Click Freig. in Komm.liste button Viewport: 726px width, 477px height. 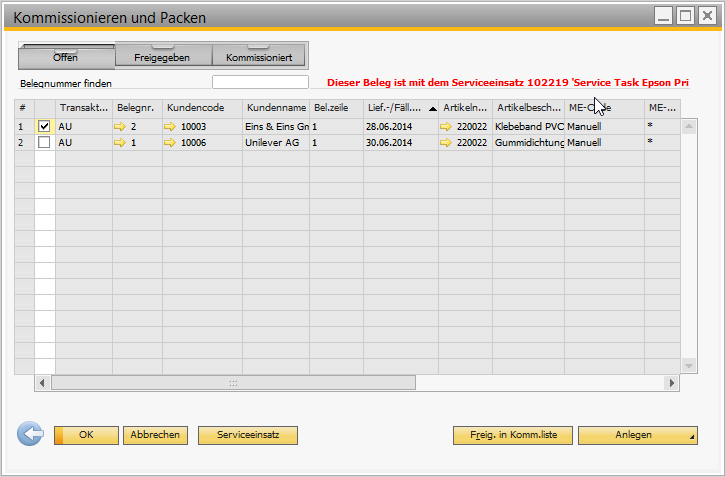[513, 435]
